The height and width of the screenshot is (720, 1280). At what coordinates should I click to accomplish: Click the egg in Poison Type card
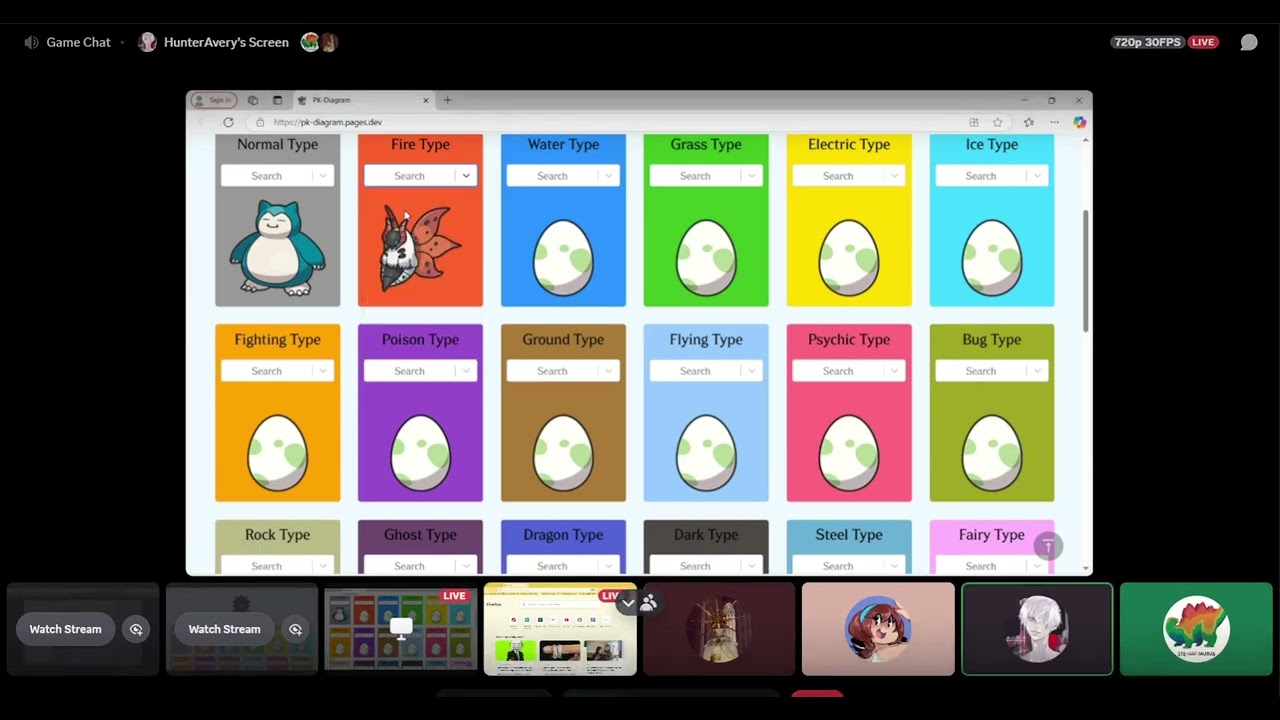(x=420, y=453)
